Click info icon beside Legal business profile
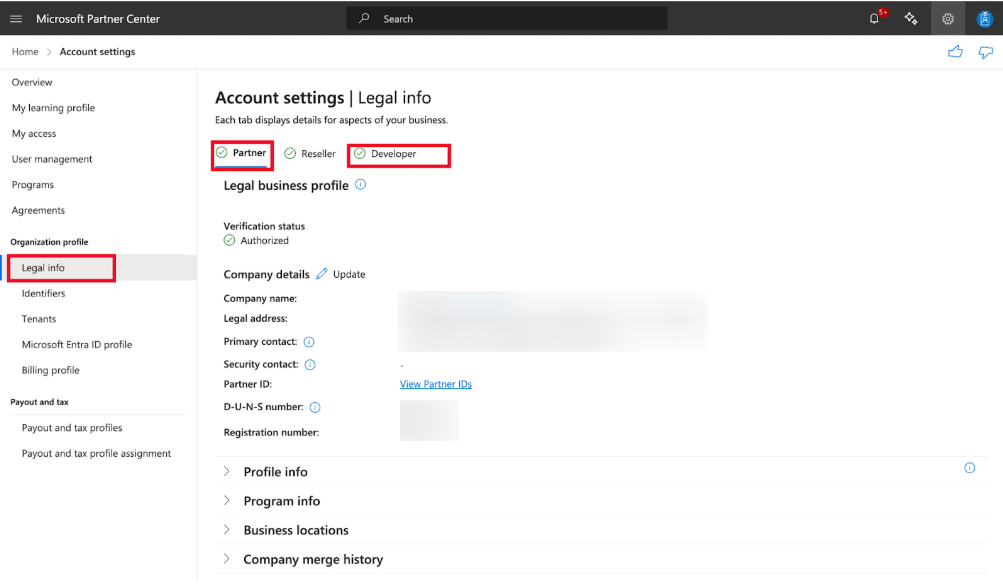Screen dimensions: 1003x586 361,185
